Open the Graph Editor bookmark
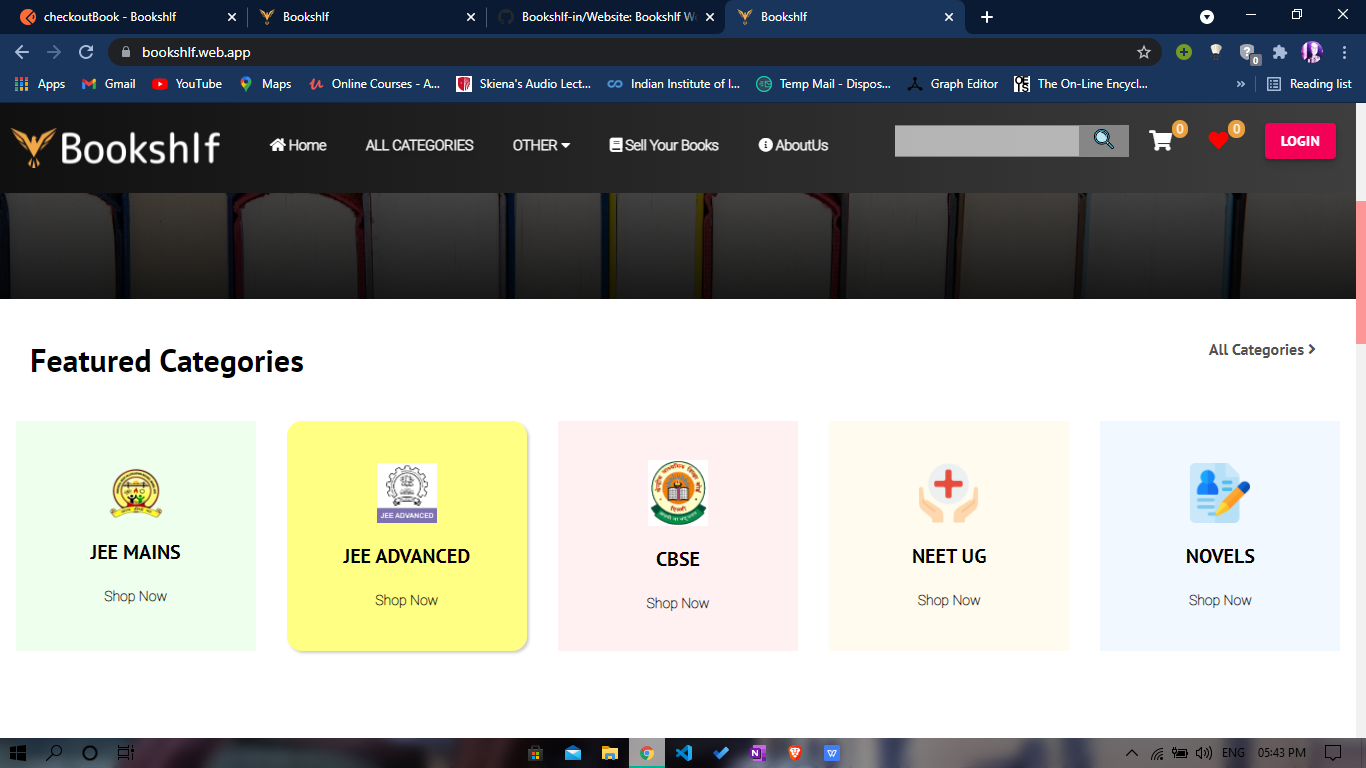The height and width of the screenshot is (768, 1366). (953, 84)
